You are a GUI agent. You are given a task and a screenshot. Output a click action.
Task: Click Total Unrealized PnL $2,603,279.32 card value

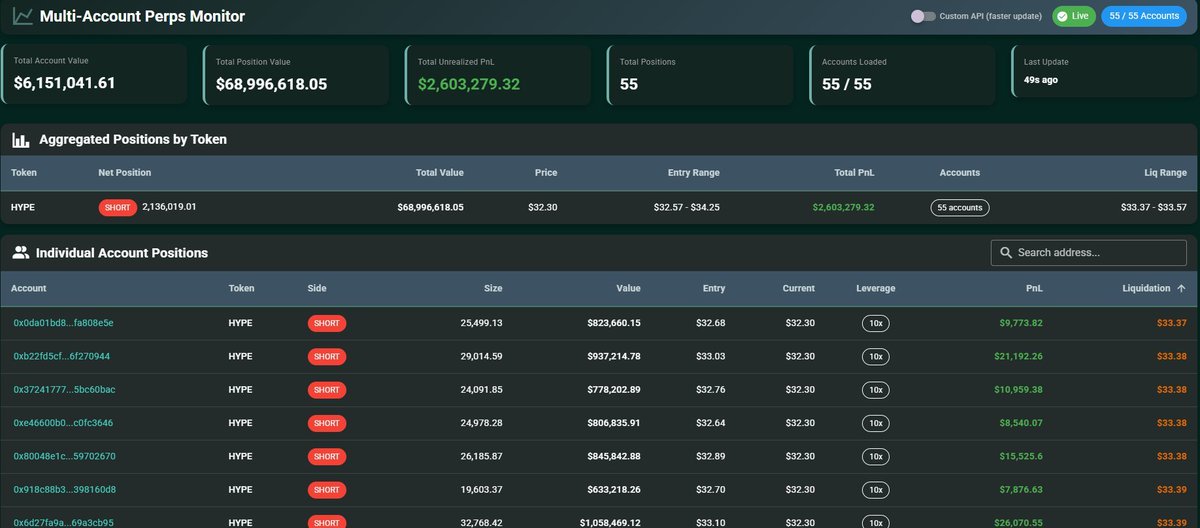click(469, 84)
